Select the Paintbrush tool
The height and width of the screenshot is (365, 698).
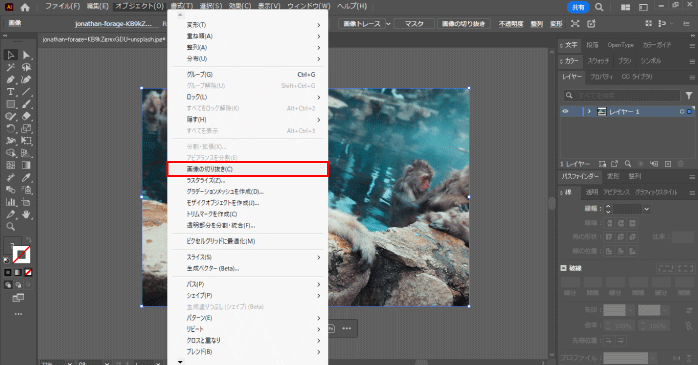pos(26,104)
